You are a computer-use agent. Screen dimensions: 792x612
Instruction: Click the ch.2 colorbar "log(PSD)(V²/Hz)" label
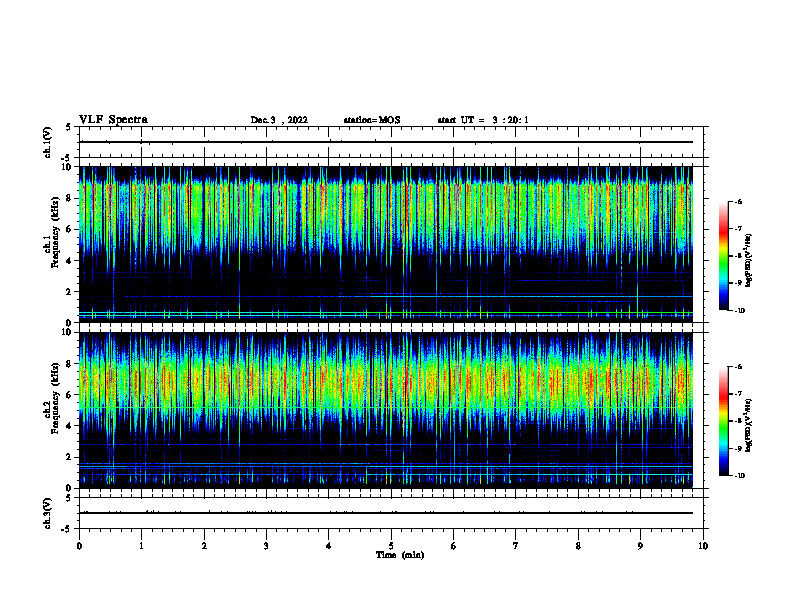[749, 425]
